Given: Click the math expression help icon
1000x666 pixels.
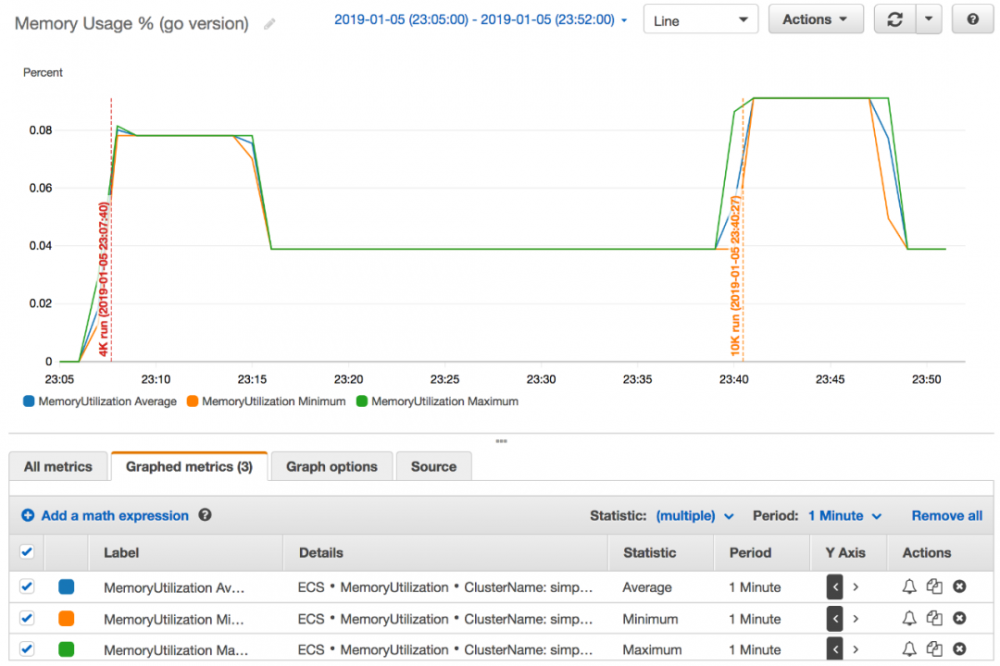Looking at the screenshot, I should tap(205, 515).
